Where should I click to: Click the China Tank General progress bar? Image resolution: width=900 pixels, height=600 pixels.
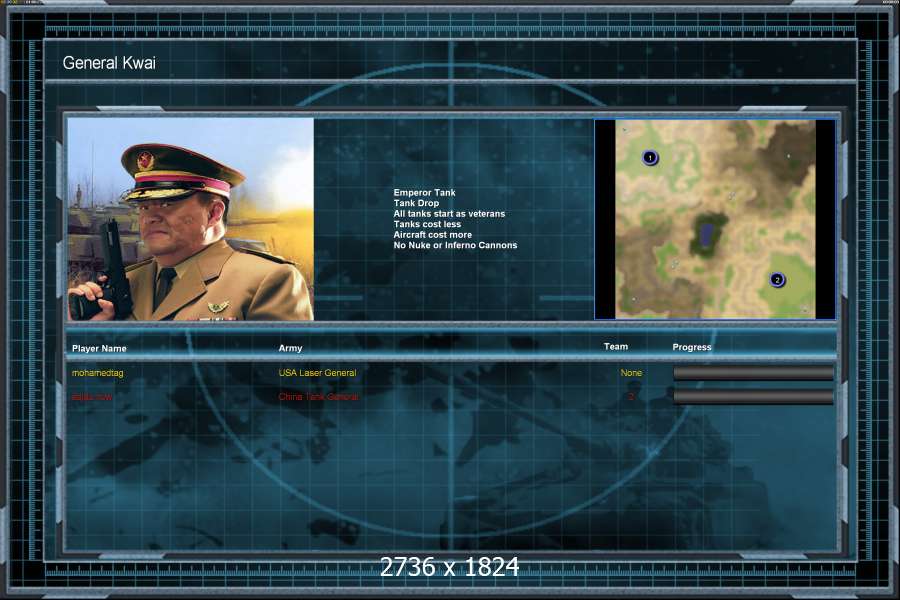pyautogui.click(x=753, y=397)
